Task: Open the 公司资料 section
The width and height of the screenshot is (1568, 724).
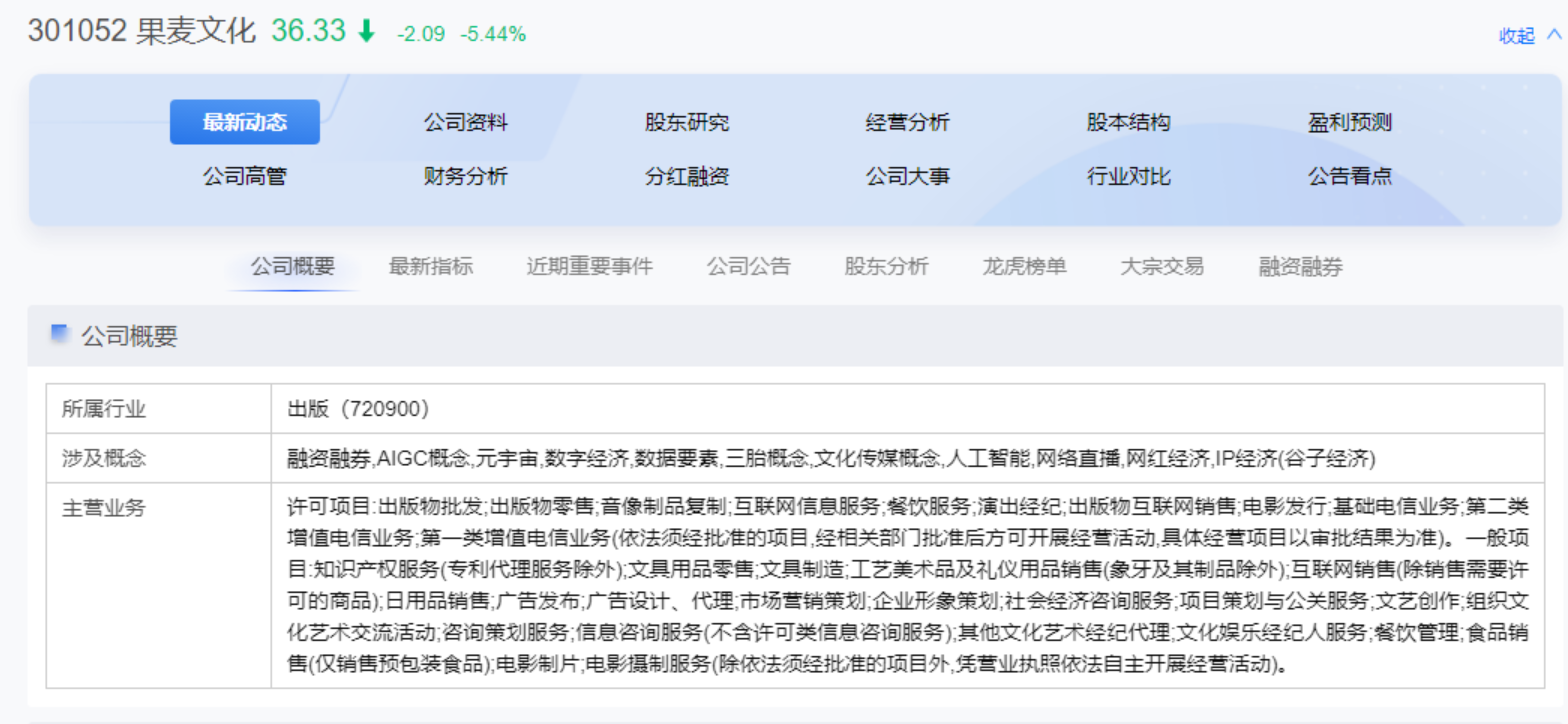Action: point(466,123)
